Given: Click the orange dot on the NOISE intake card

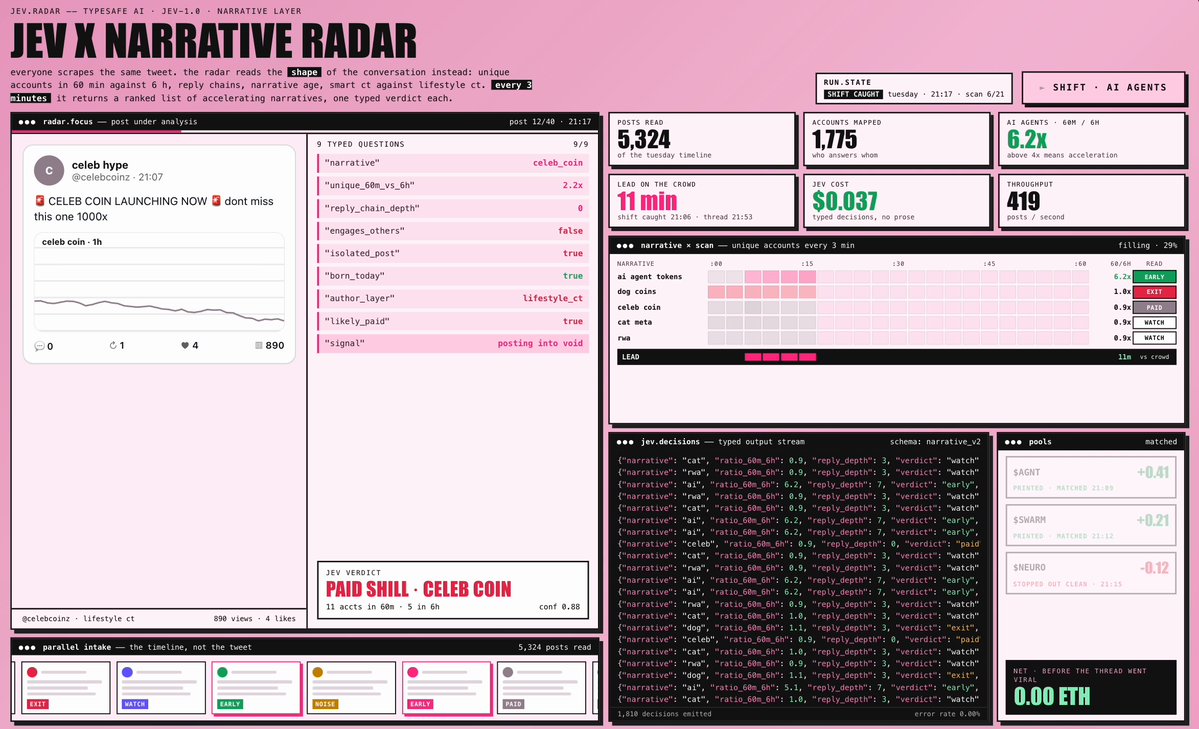Looking at the screenshot, I should (317, 672).
